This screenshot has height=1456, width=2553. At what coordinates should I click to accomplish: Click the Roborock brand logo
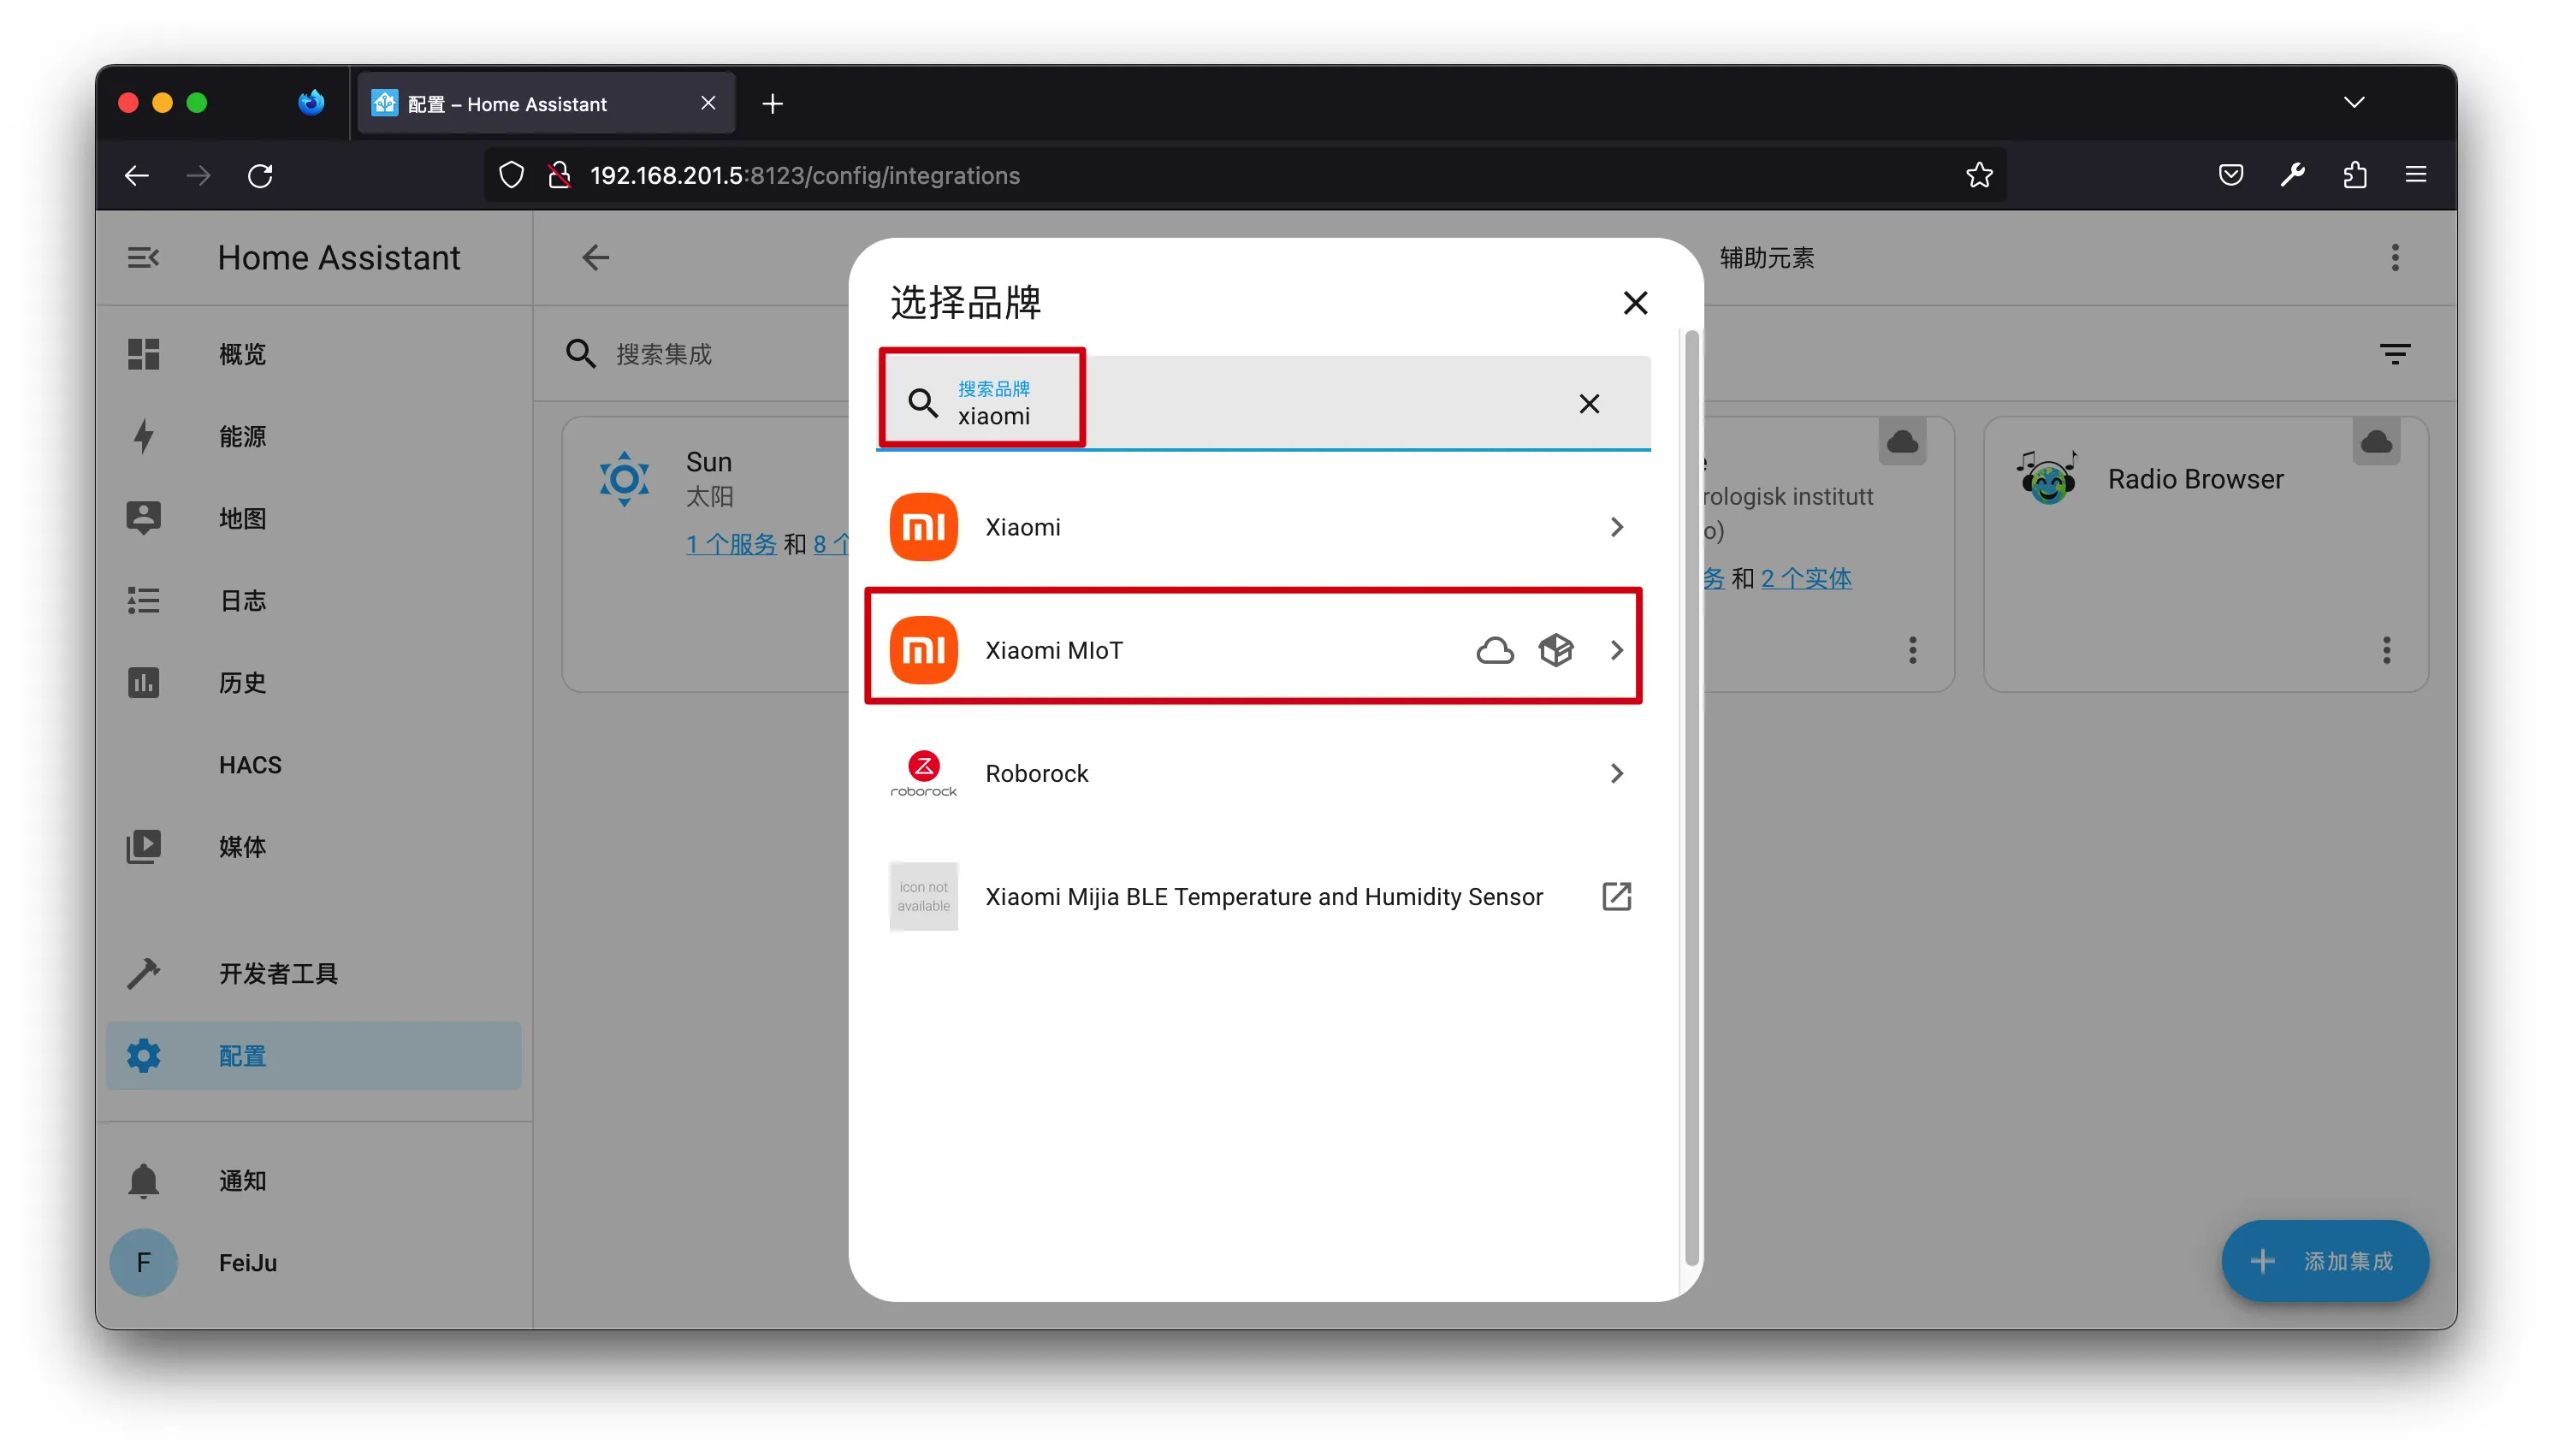click(923, 773)
